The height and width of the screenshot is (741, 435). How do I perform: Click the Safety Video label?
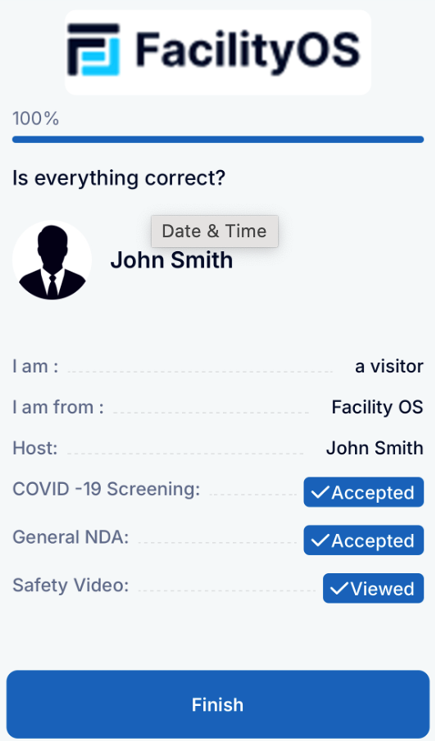pyautogui.click(x=70, y=585)
